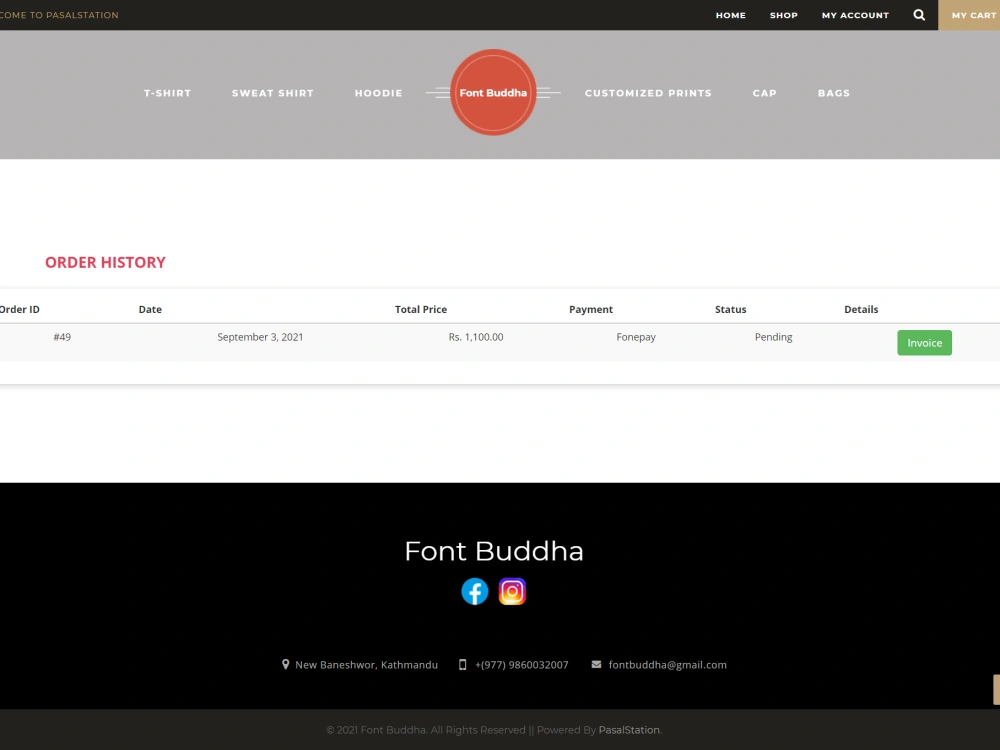Click the Total Price column header
Screen dimensions: 1000x750
click(421, 309)
